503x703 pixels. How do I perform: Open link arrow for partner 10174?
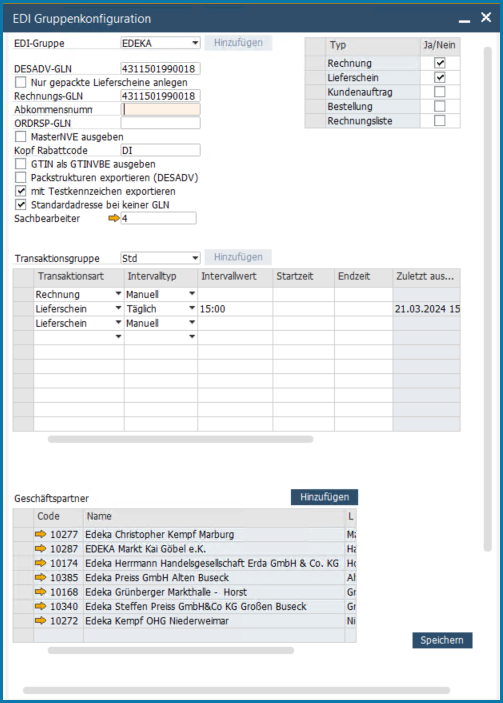40,563
